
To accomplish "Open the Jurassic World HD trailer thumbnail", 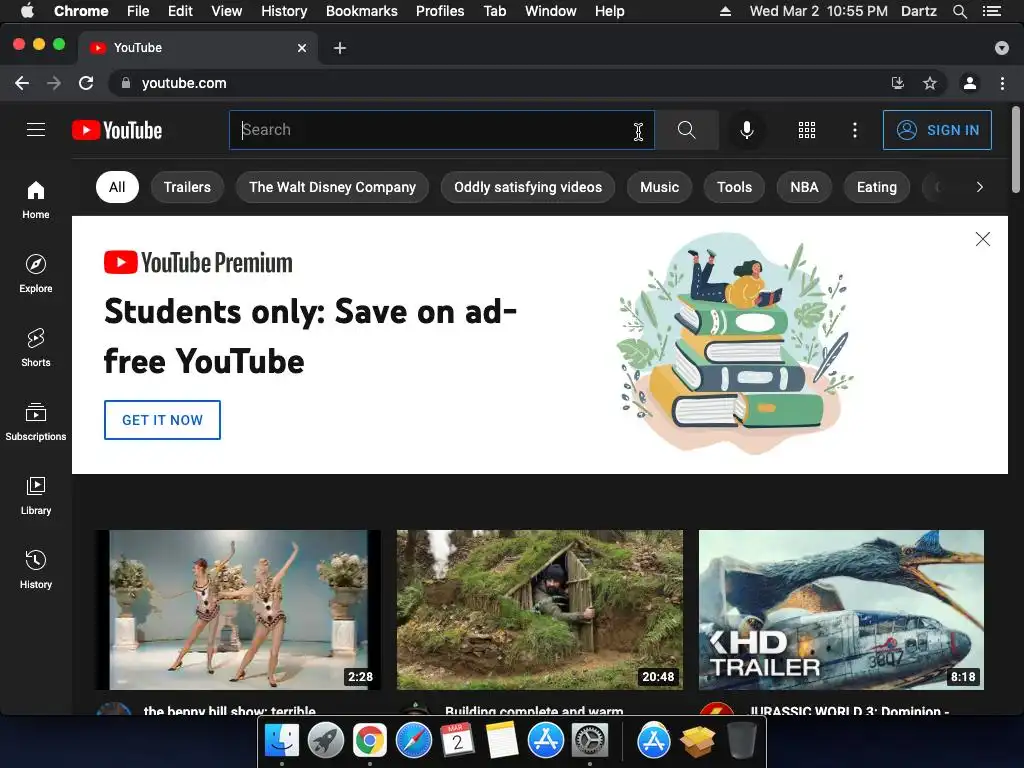I will click(x=841, y=609).
